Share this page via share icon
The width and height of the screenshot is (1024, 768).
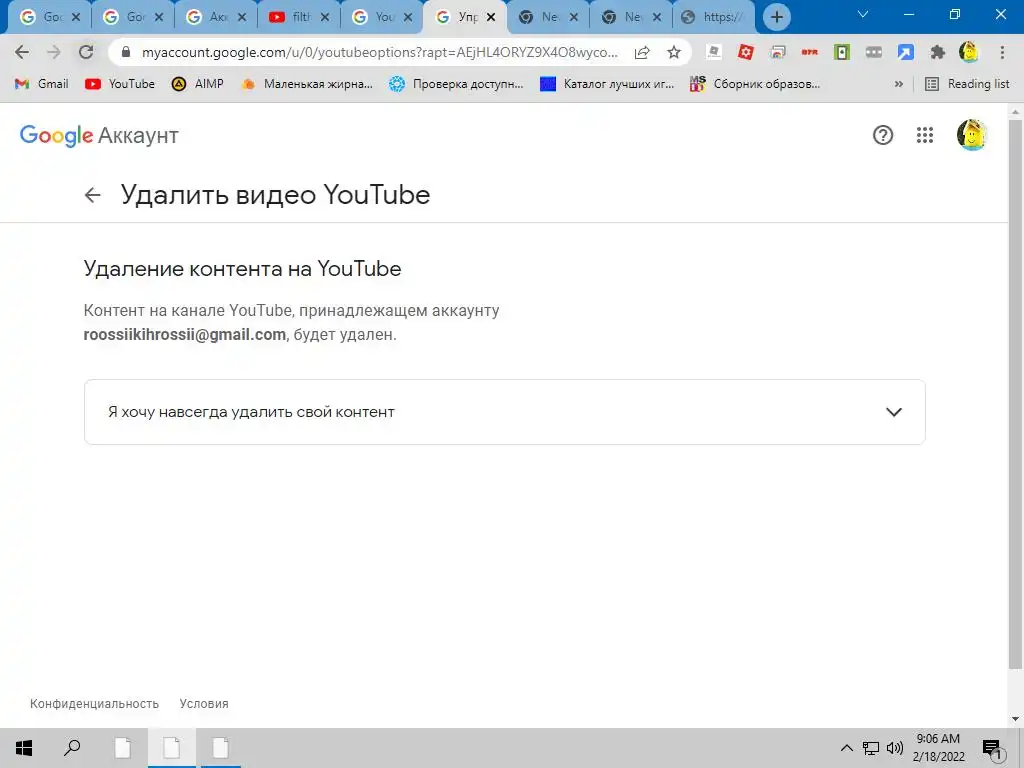click(642, 52)
